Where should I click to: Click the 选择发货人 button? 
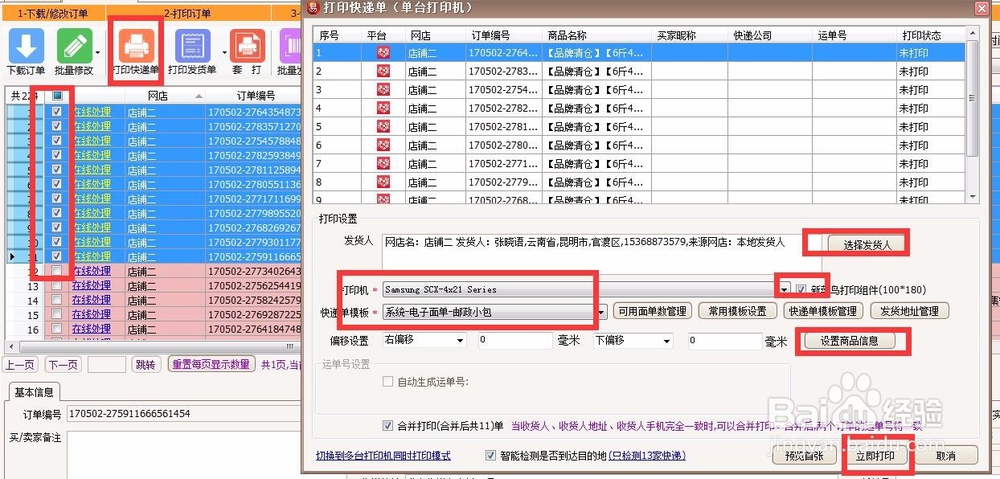pyautogui.click(x=867, y=244)
